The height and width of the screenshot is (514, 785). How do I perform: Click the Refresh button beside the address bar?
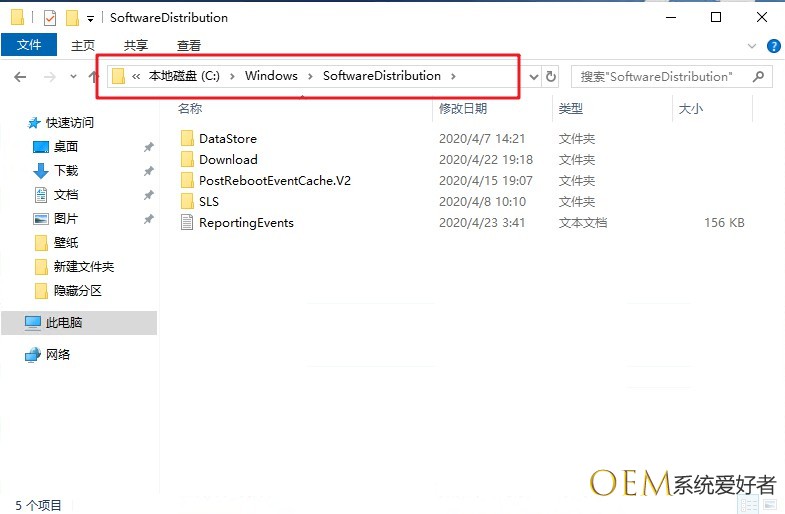click(x=551, y=76)
